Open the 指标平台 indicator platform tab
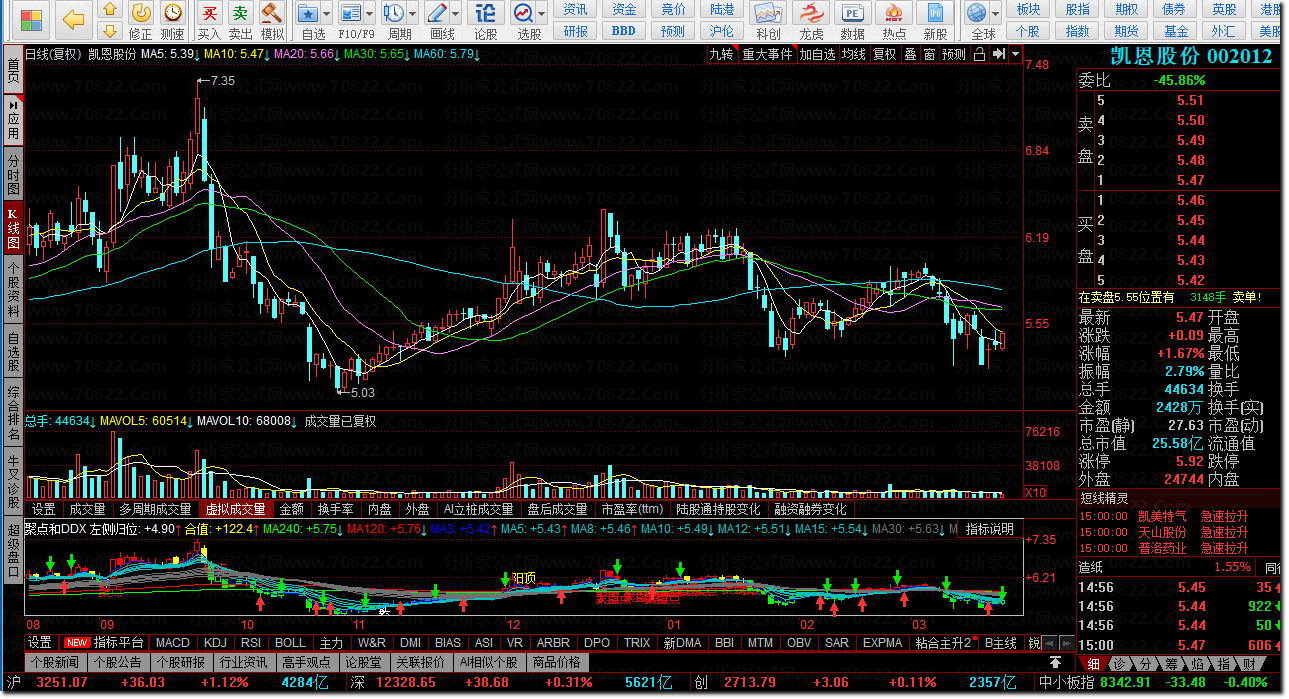1289x699 pixels. tap(104, 642)
